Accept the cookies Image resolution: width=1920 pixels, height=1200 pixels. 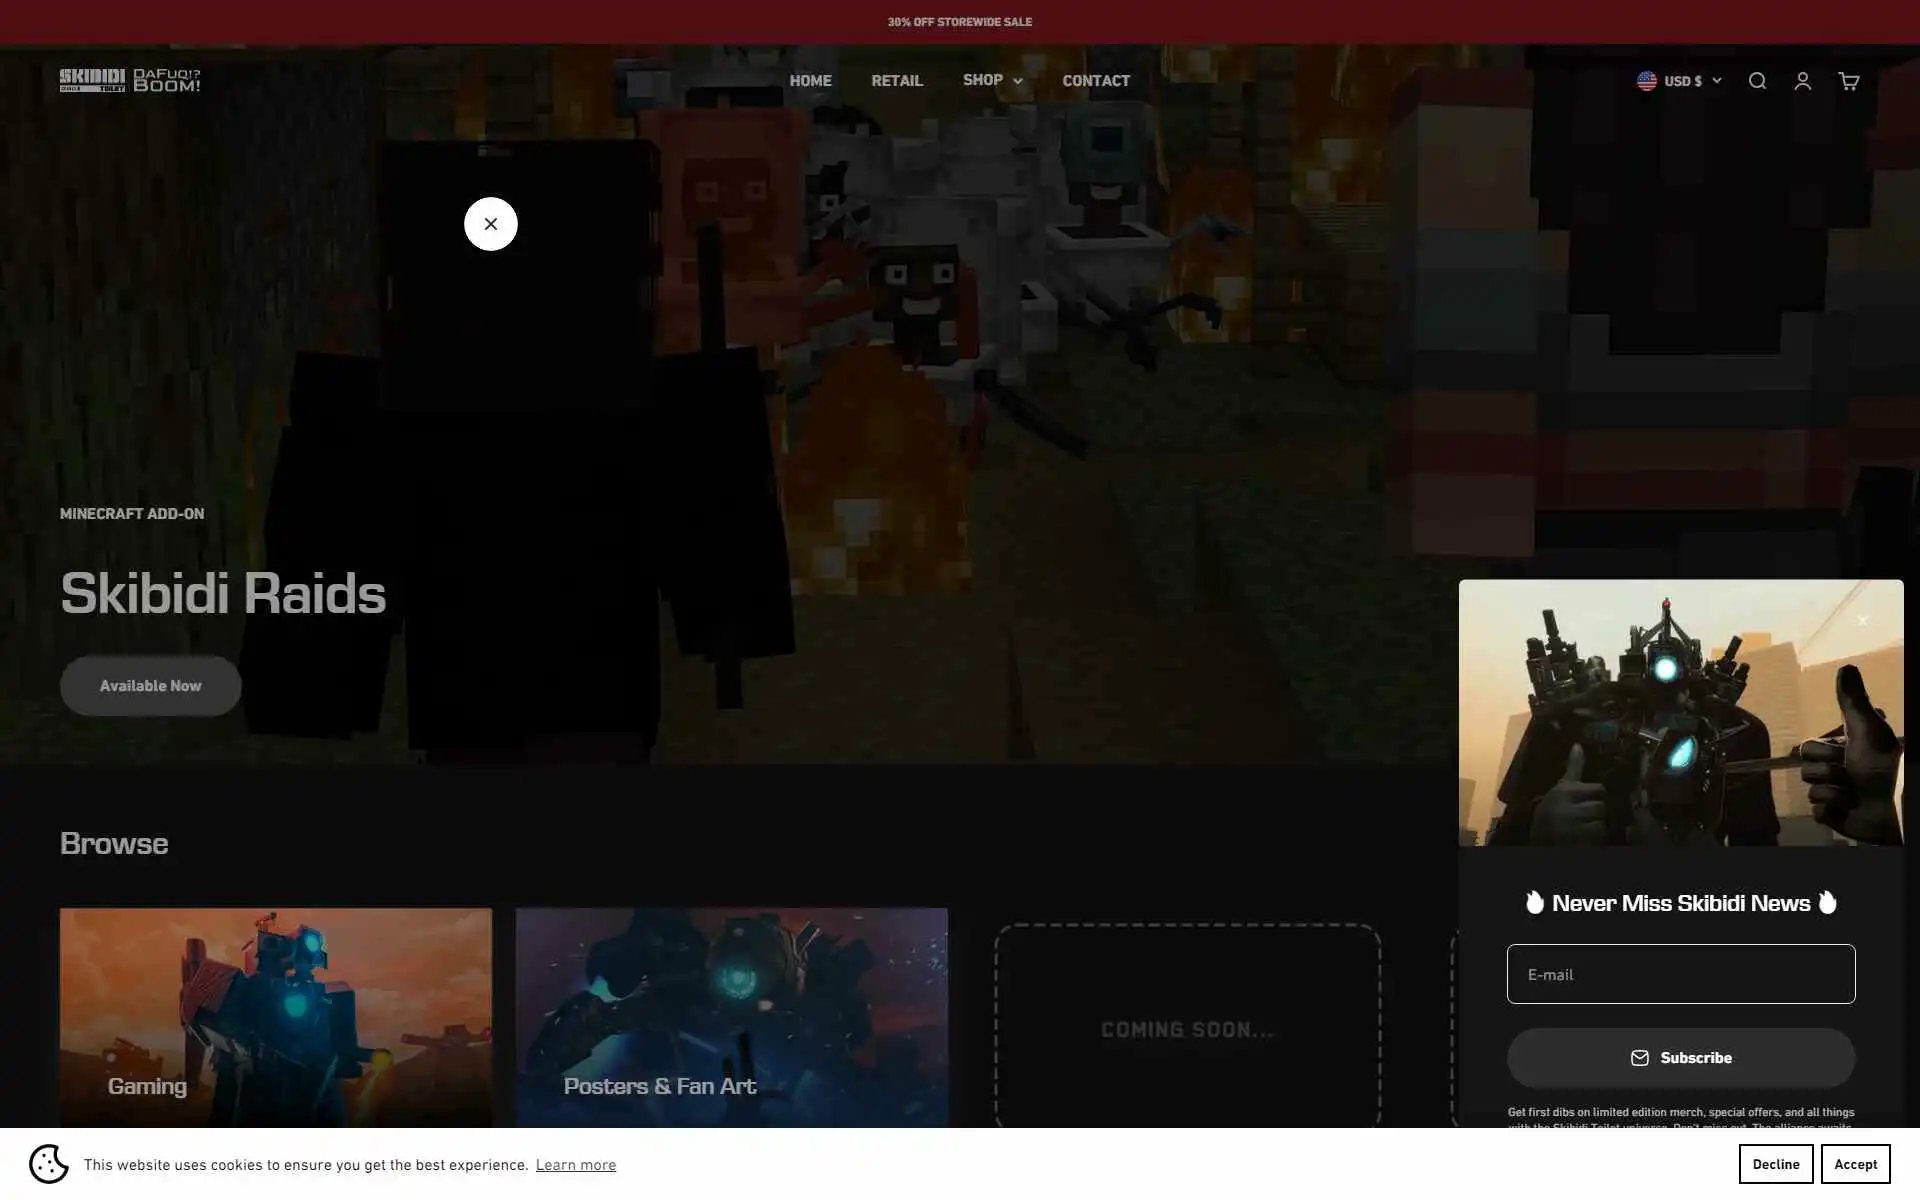pyautogui.click(x=1855, y=1164)
